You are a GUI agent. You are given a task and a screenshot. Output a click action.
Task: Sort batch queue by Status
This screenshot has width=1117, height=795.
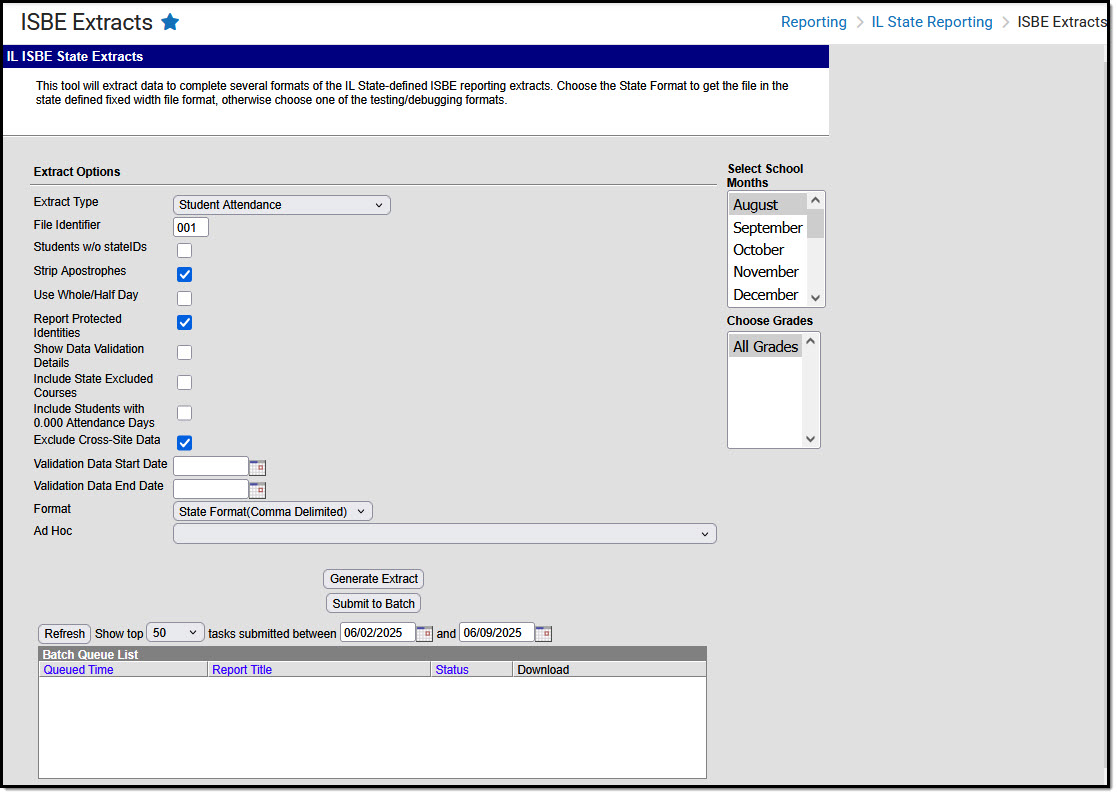pyautogui.click(x=452, y=670)
